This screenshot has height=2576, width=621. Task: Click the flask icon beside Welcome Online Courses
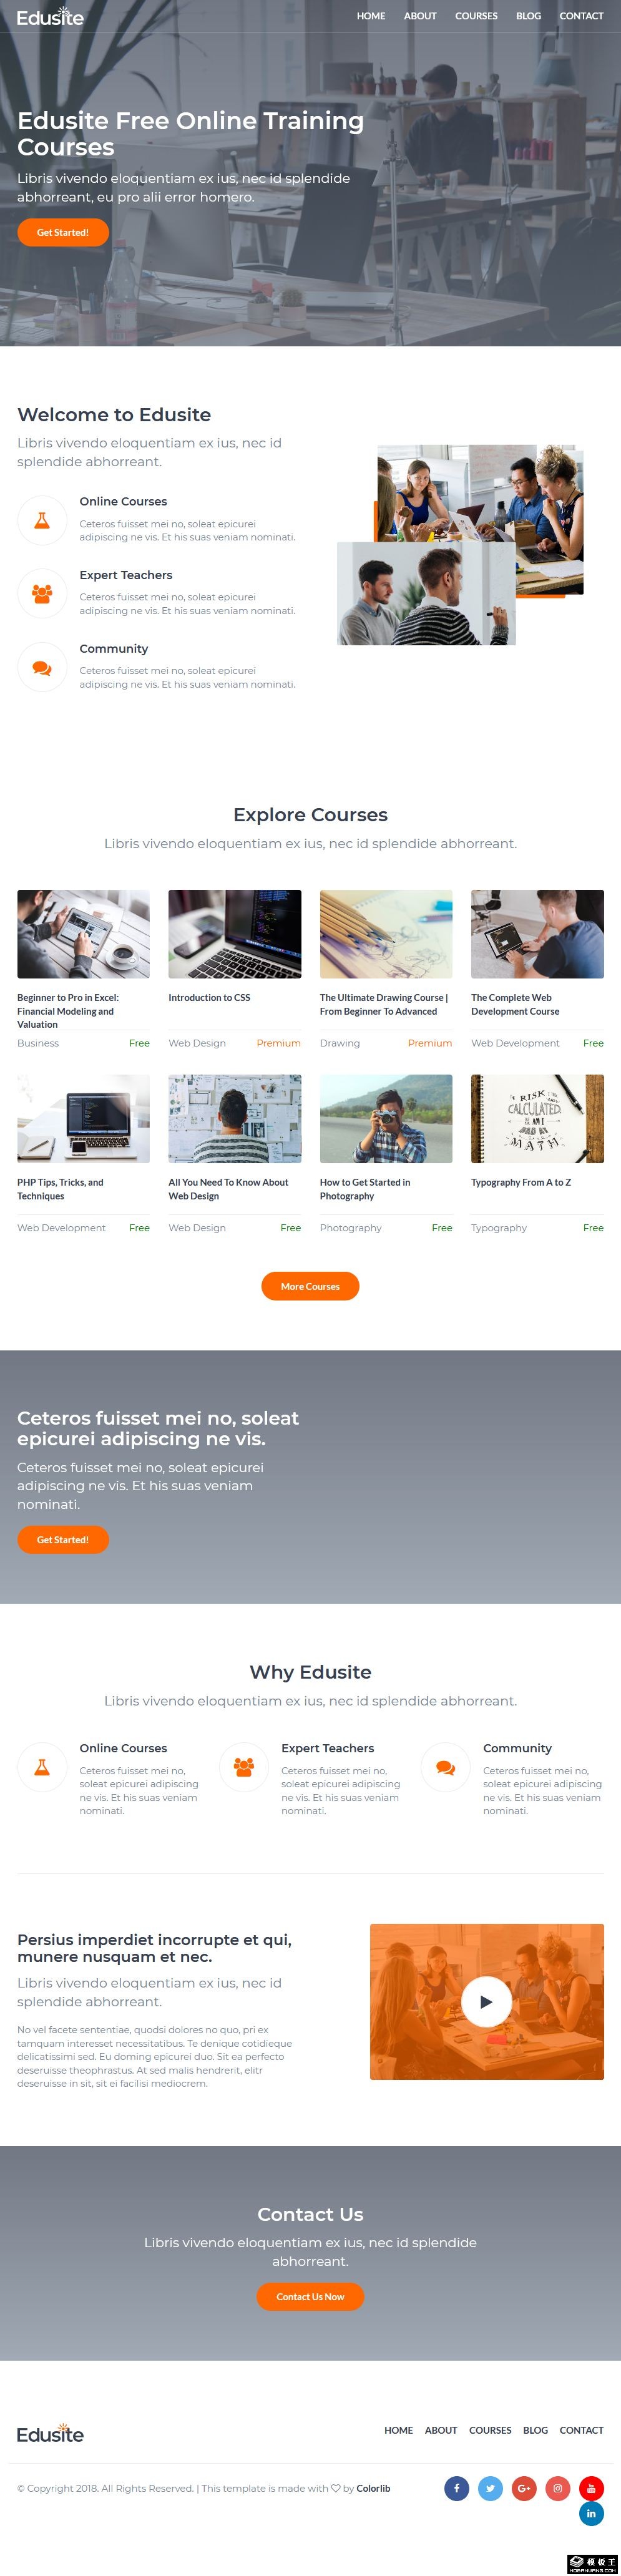pos(42,520)
